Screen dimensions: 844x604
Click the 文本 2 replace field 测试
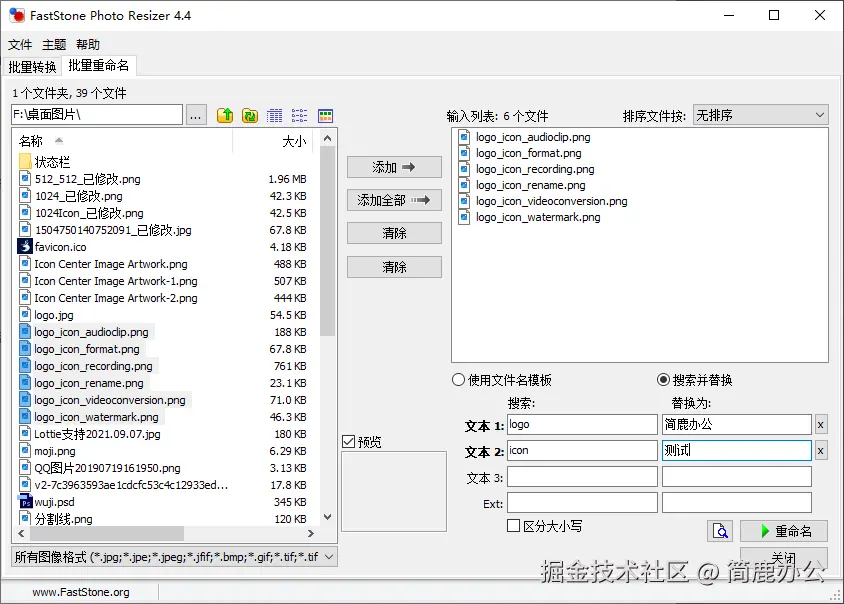coord(736,451)
